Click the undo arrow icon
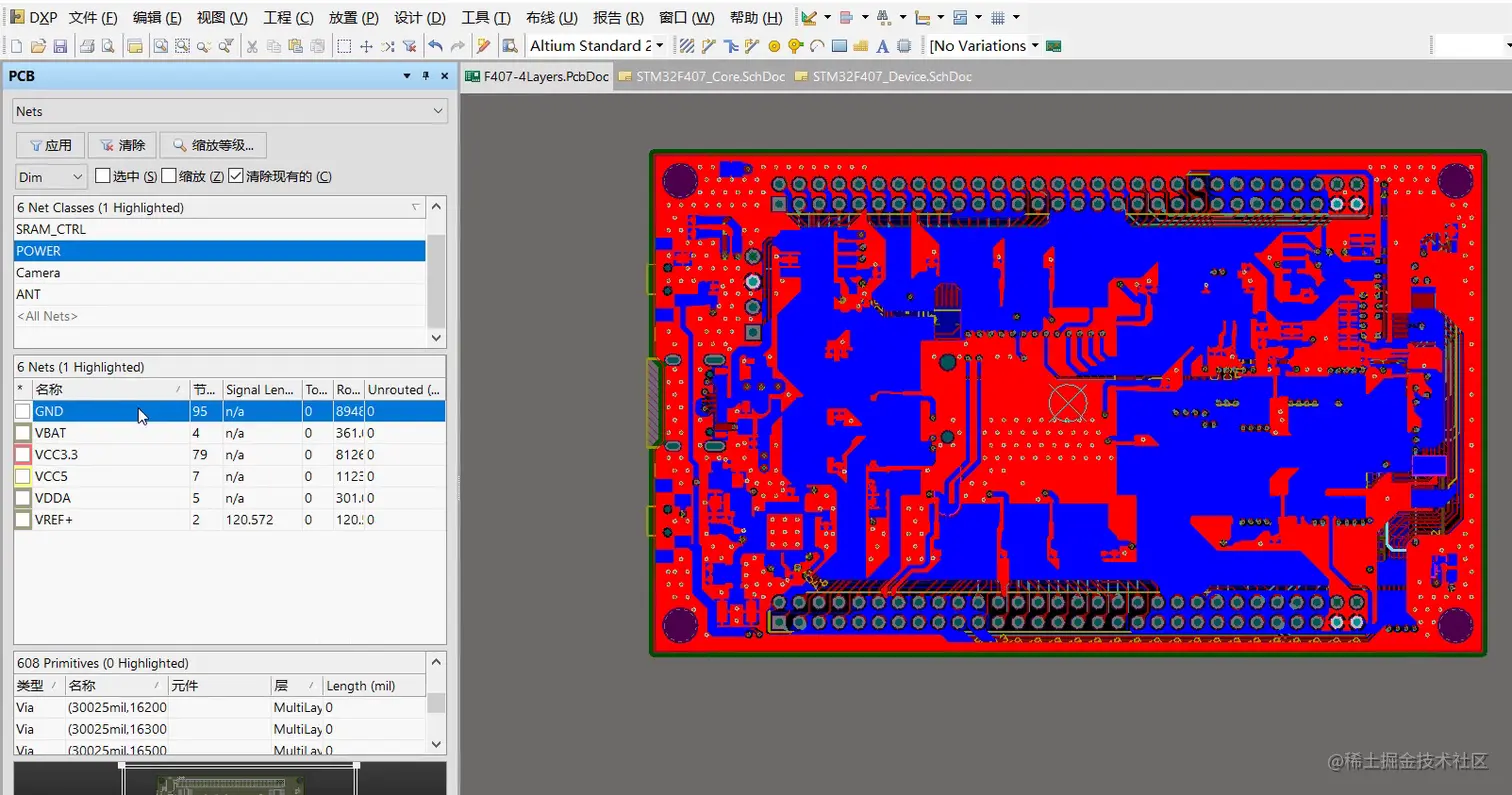This screenshot has width=1512, height=795. click(x=435, y=46)
